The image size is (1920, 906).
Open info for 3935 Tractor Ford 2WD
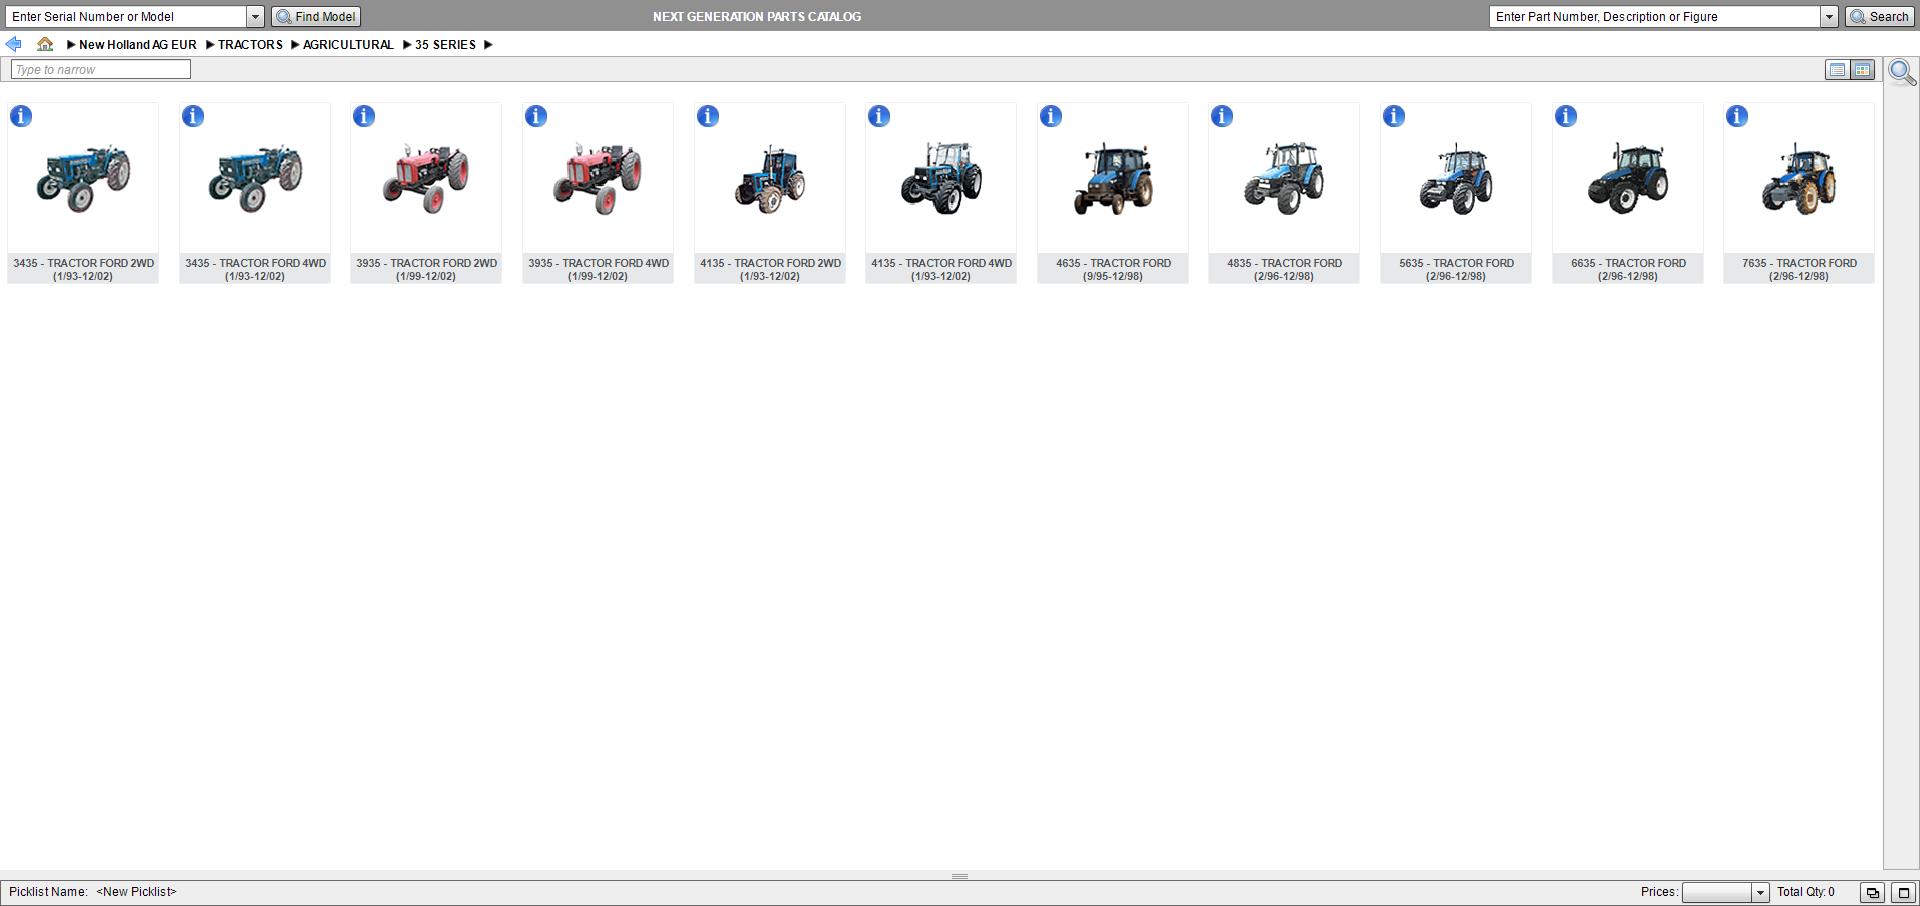point(364,116)
